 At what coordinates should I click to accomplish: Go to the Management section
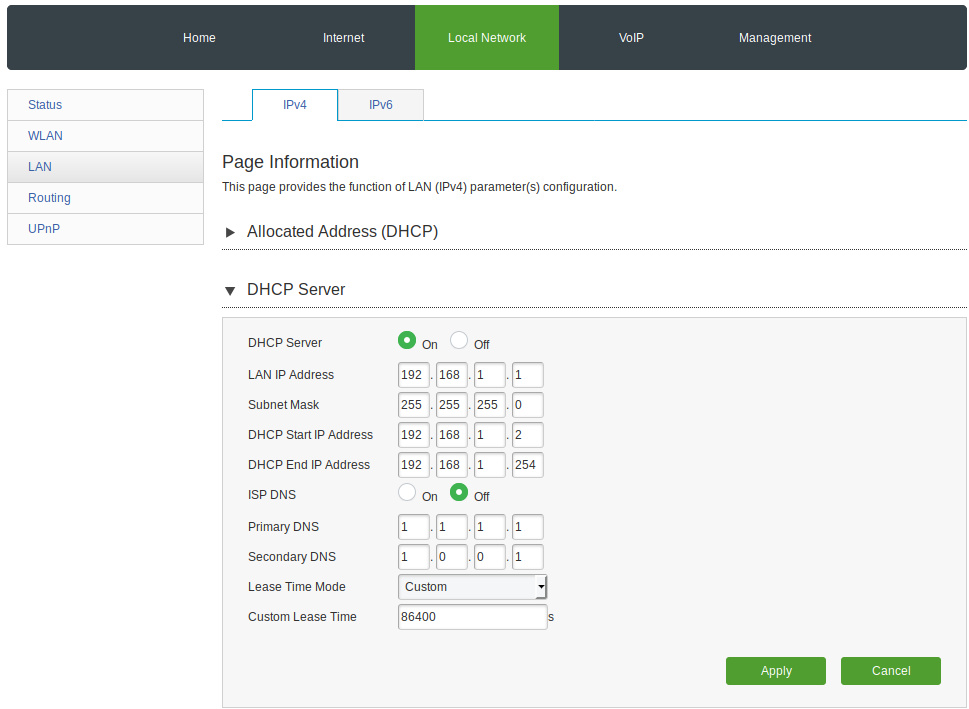click(774, 37)
